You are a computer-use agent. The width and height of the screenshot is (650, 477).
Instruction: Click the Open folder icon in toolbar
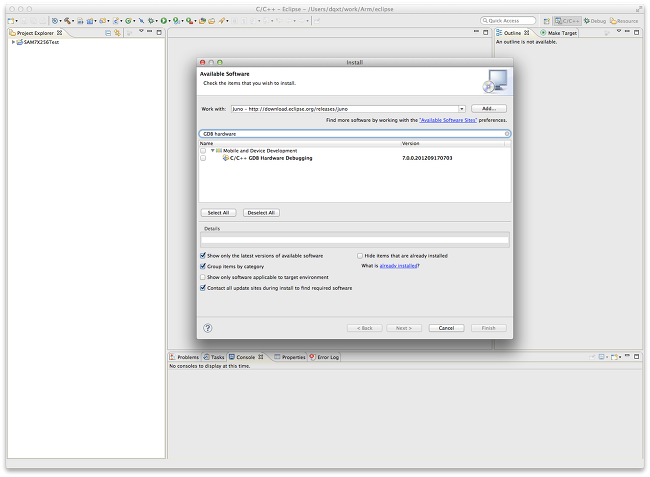point(211,21)
